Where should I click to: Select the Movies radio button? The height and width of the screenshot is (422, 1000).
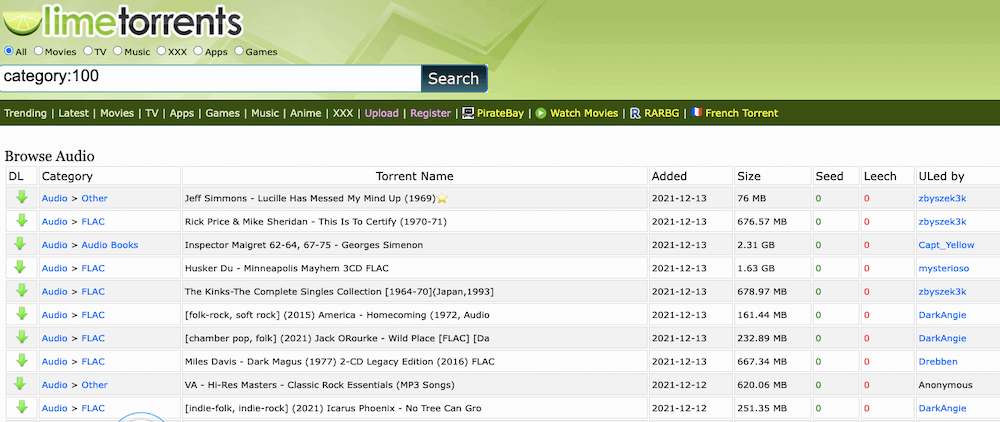(x=38, y=51)
